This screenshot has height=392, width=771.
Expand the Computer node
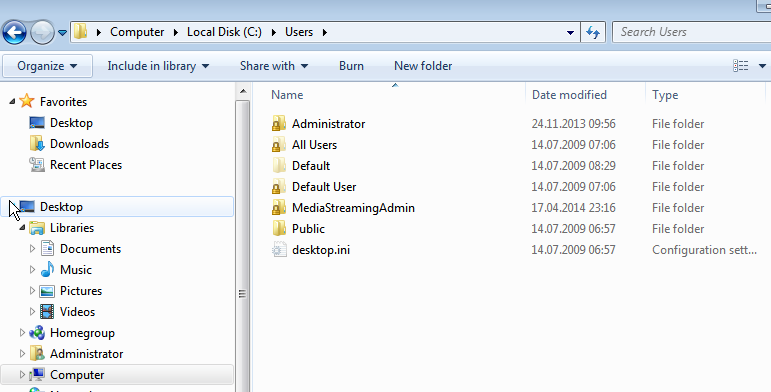(x=22, y=375)
